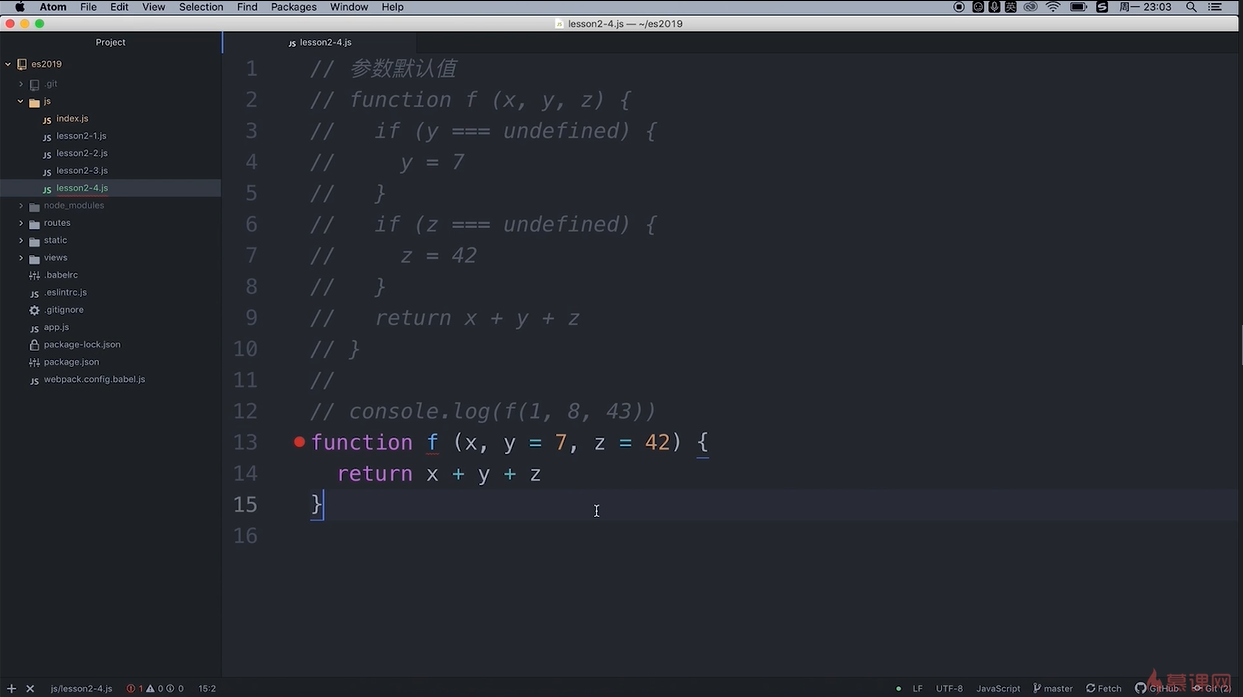Click the repository icon beside es2019
The image size is (1243, 697).
click(22, 64)
